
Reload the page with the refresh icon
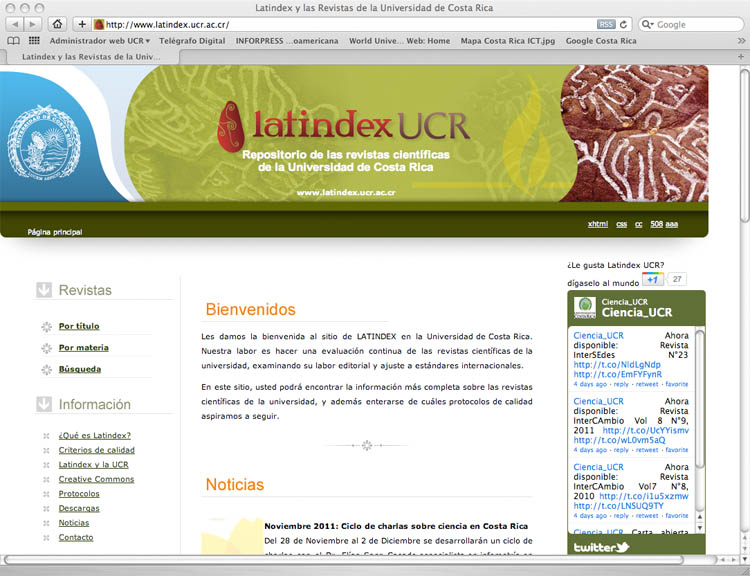pos(623,24)
